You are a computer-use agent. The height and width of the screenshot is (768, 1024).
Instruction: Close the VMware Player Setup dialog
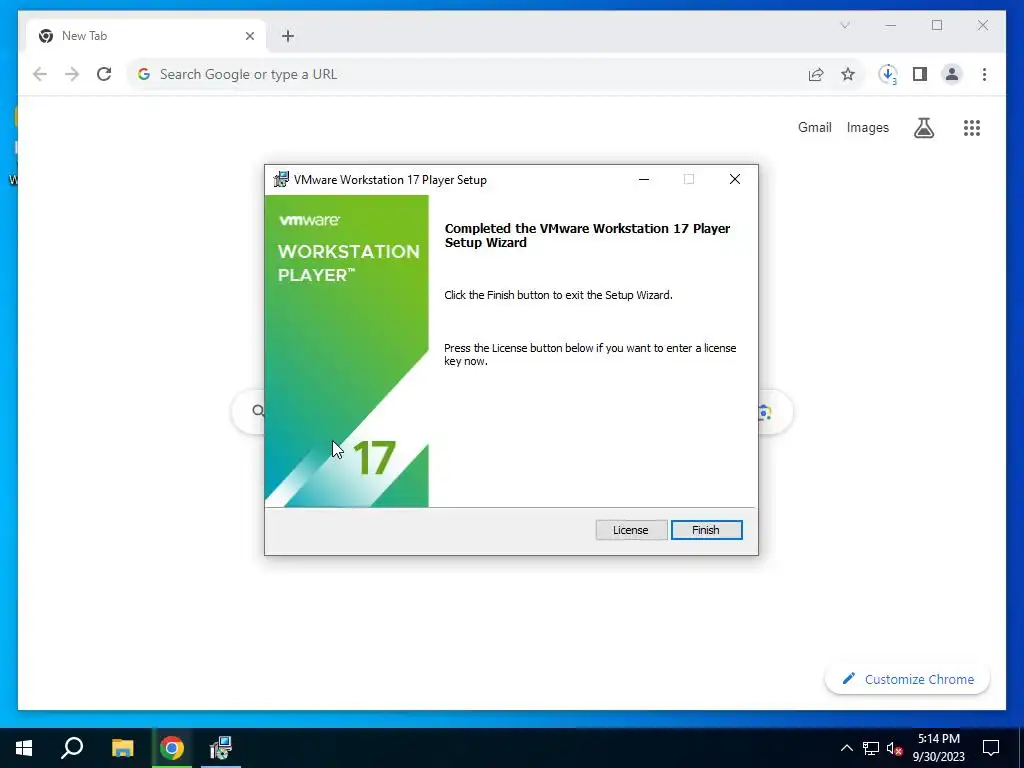(x=735, y=179)
